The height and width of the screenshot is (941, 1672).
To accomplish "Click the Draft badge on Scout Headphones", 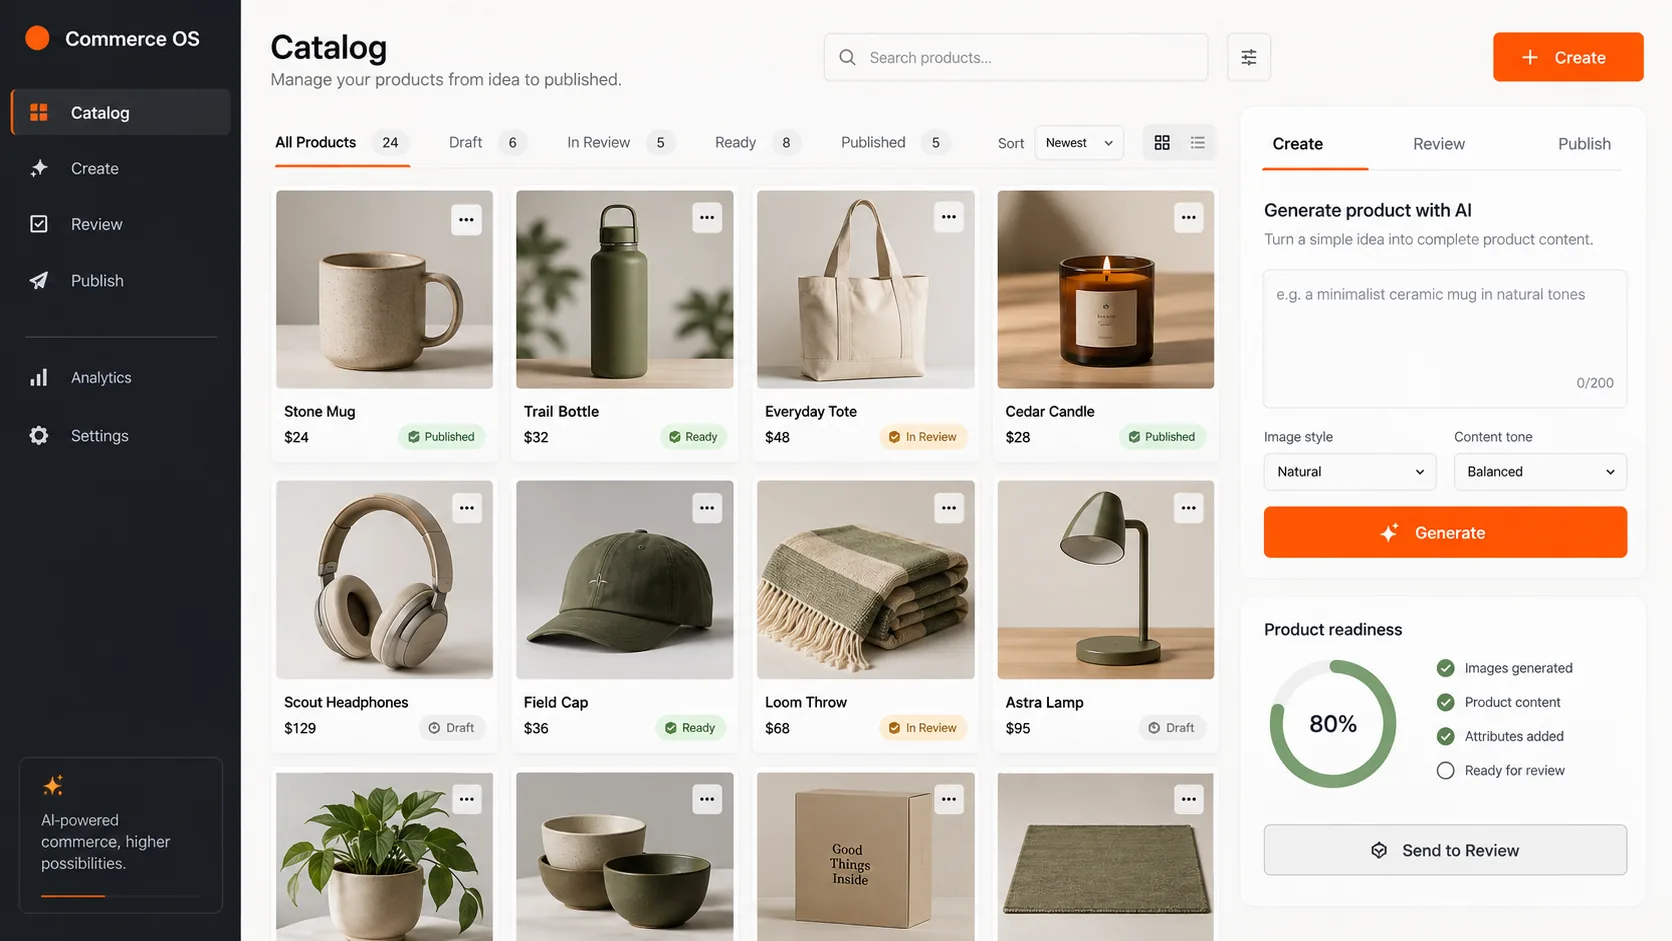I will coord(451,728).
